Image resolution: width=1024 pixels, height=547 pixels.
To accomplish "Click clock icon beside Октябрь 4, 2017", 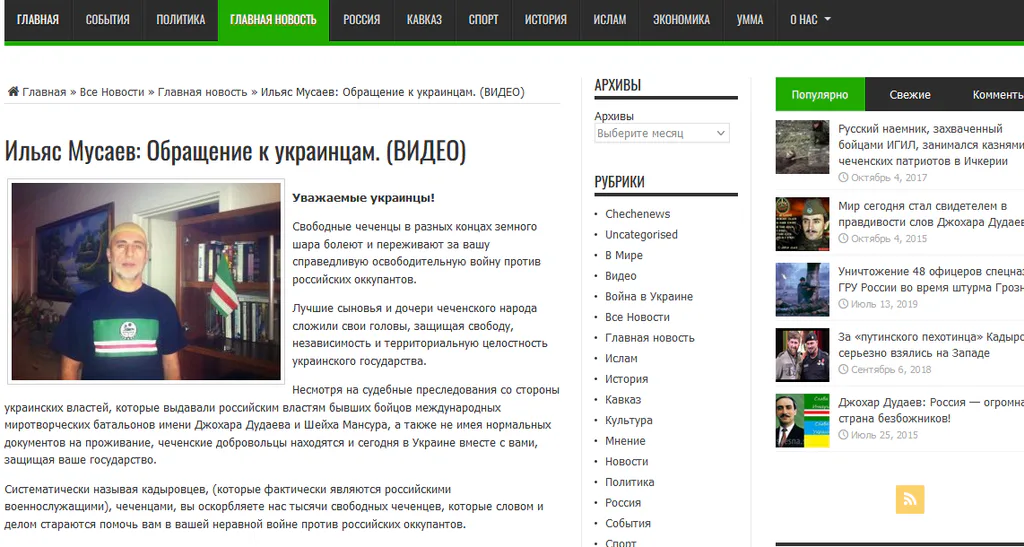I will click(843, 178).
